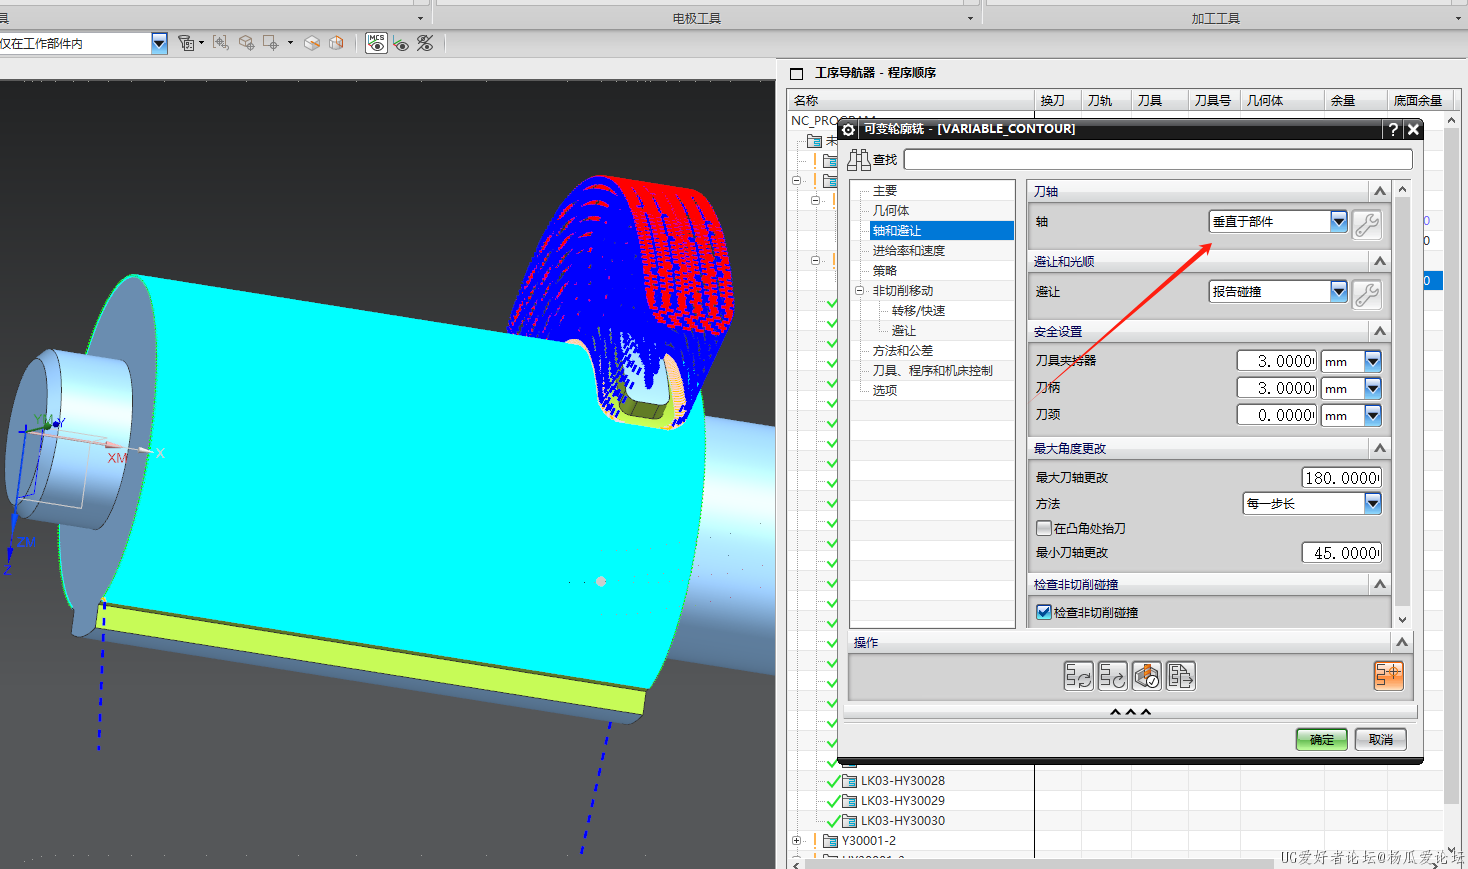Screen dimensions: 1468x869
Task: Click the 最小刀轴更改 value field
Action: point(1342,553)
